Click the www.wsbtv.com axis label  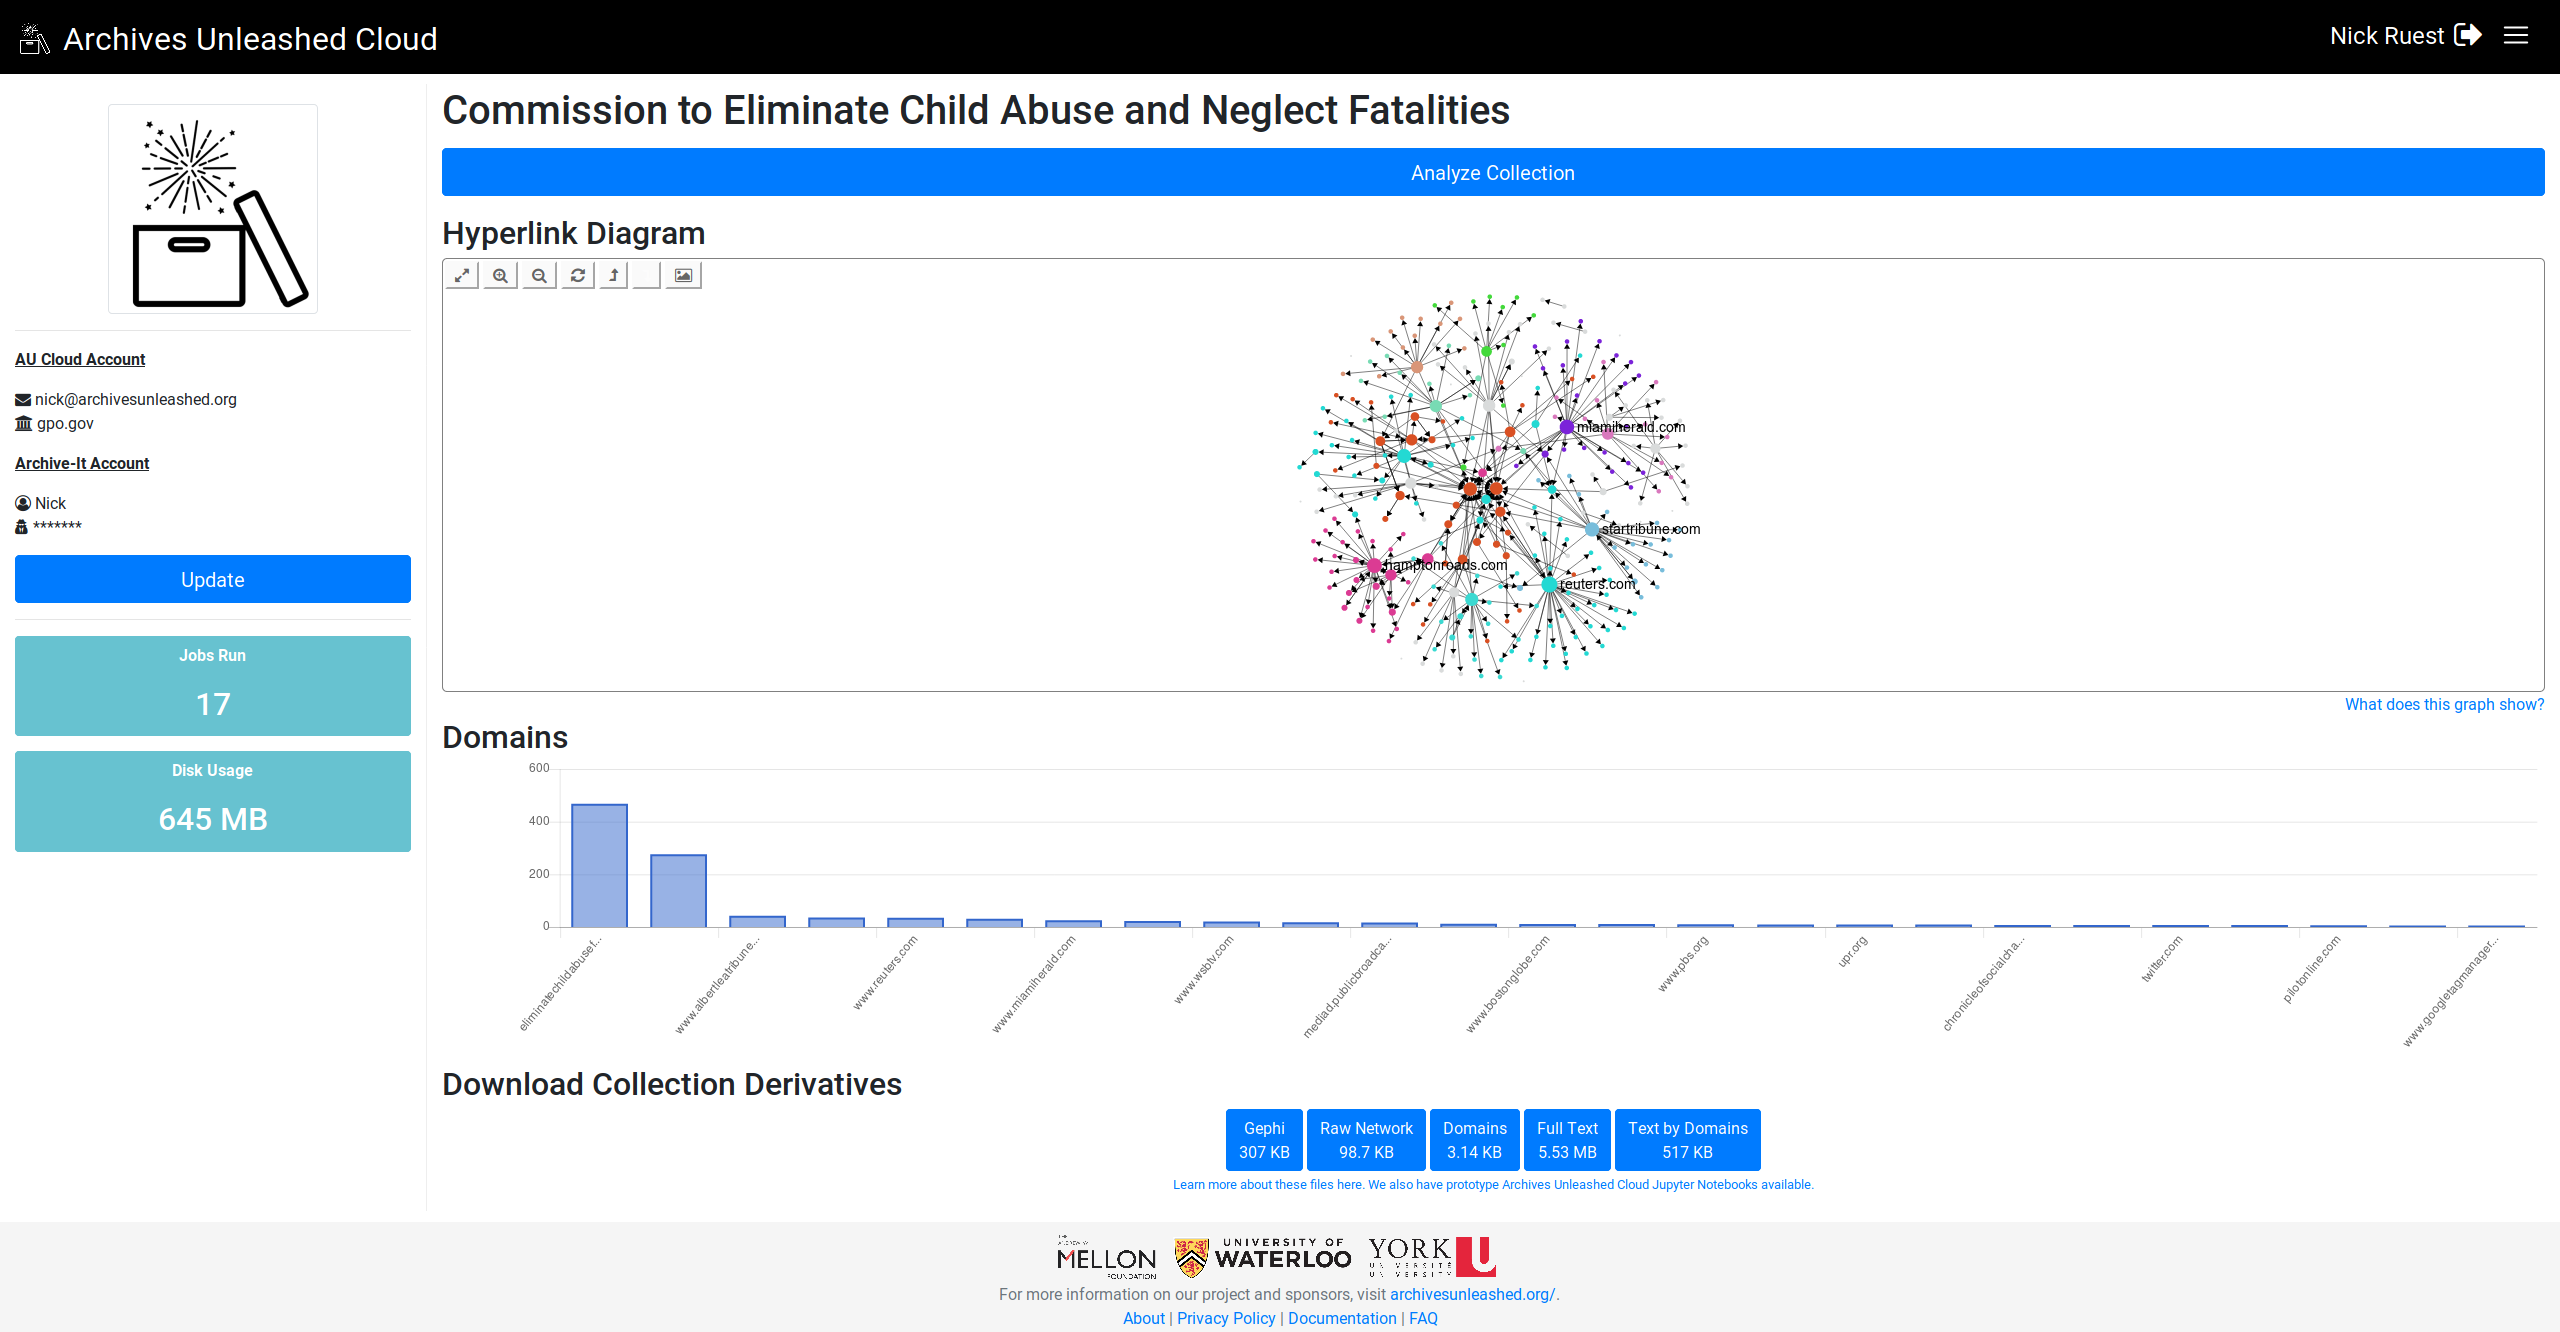pos(1203,969)
